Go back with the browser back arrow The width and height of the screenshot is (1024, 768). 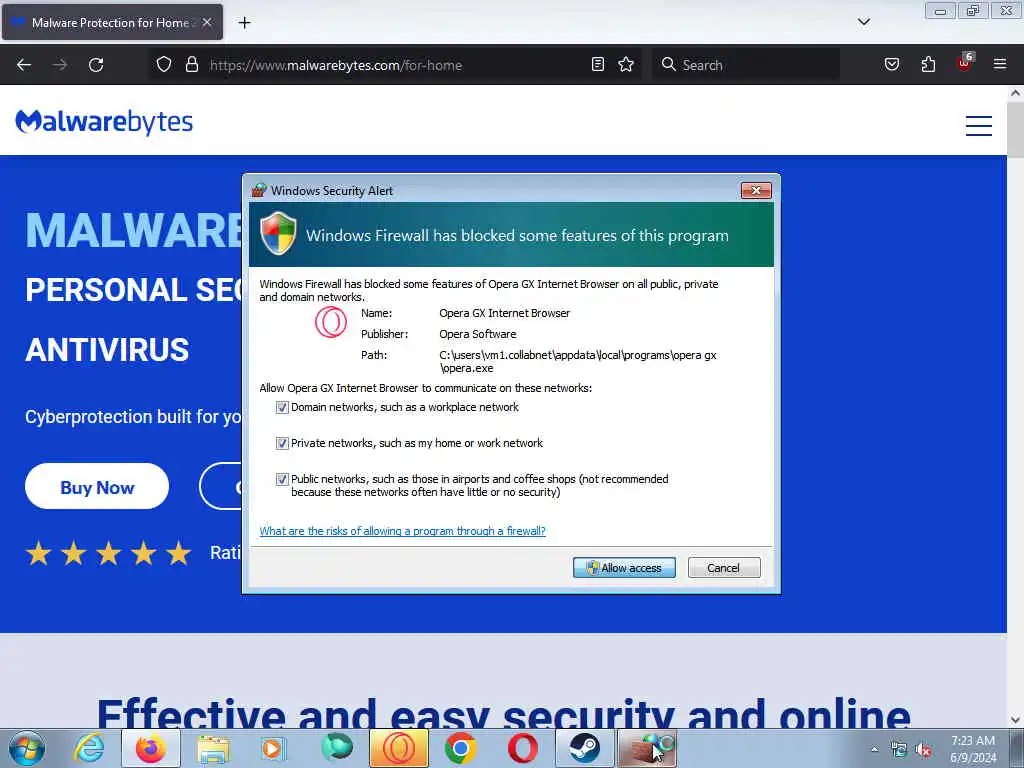click(24, 65)
